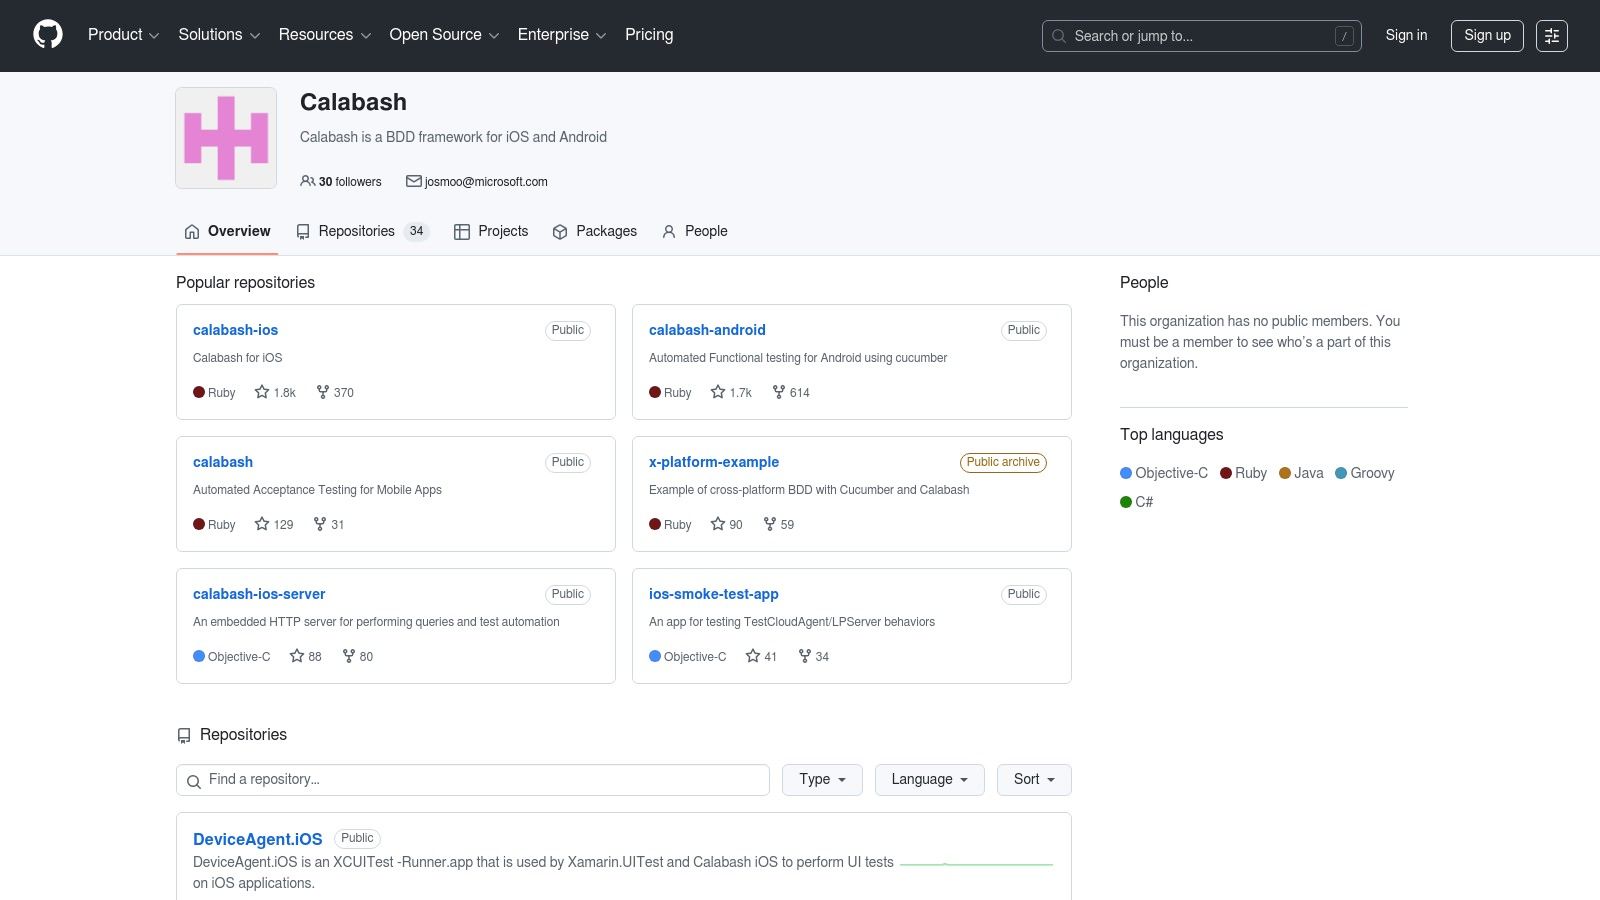
Task: Click the DeviceAgent.iOS activity sparkline graph
Action: coord(976,863)
